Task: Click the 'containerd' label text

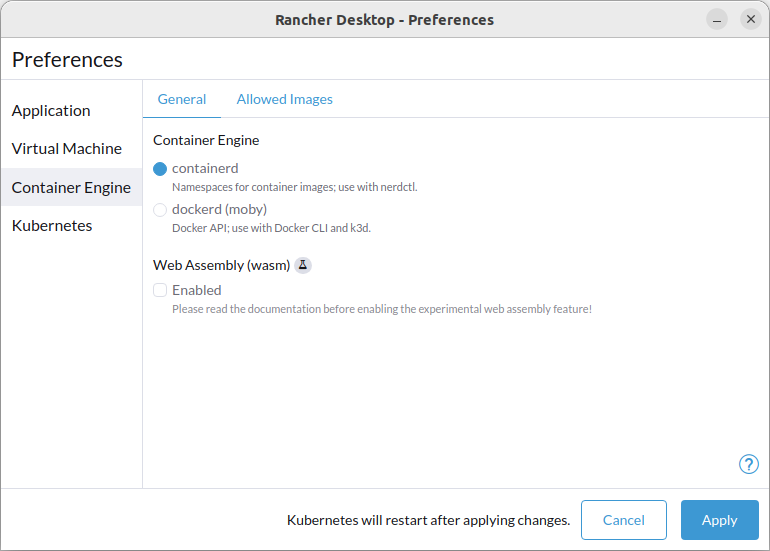Action: point(205,168)
